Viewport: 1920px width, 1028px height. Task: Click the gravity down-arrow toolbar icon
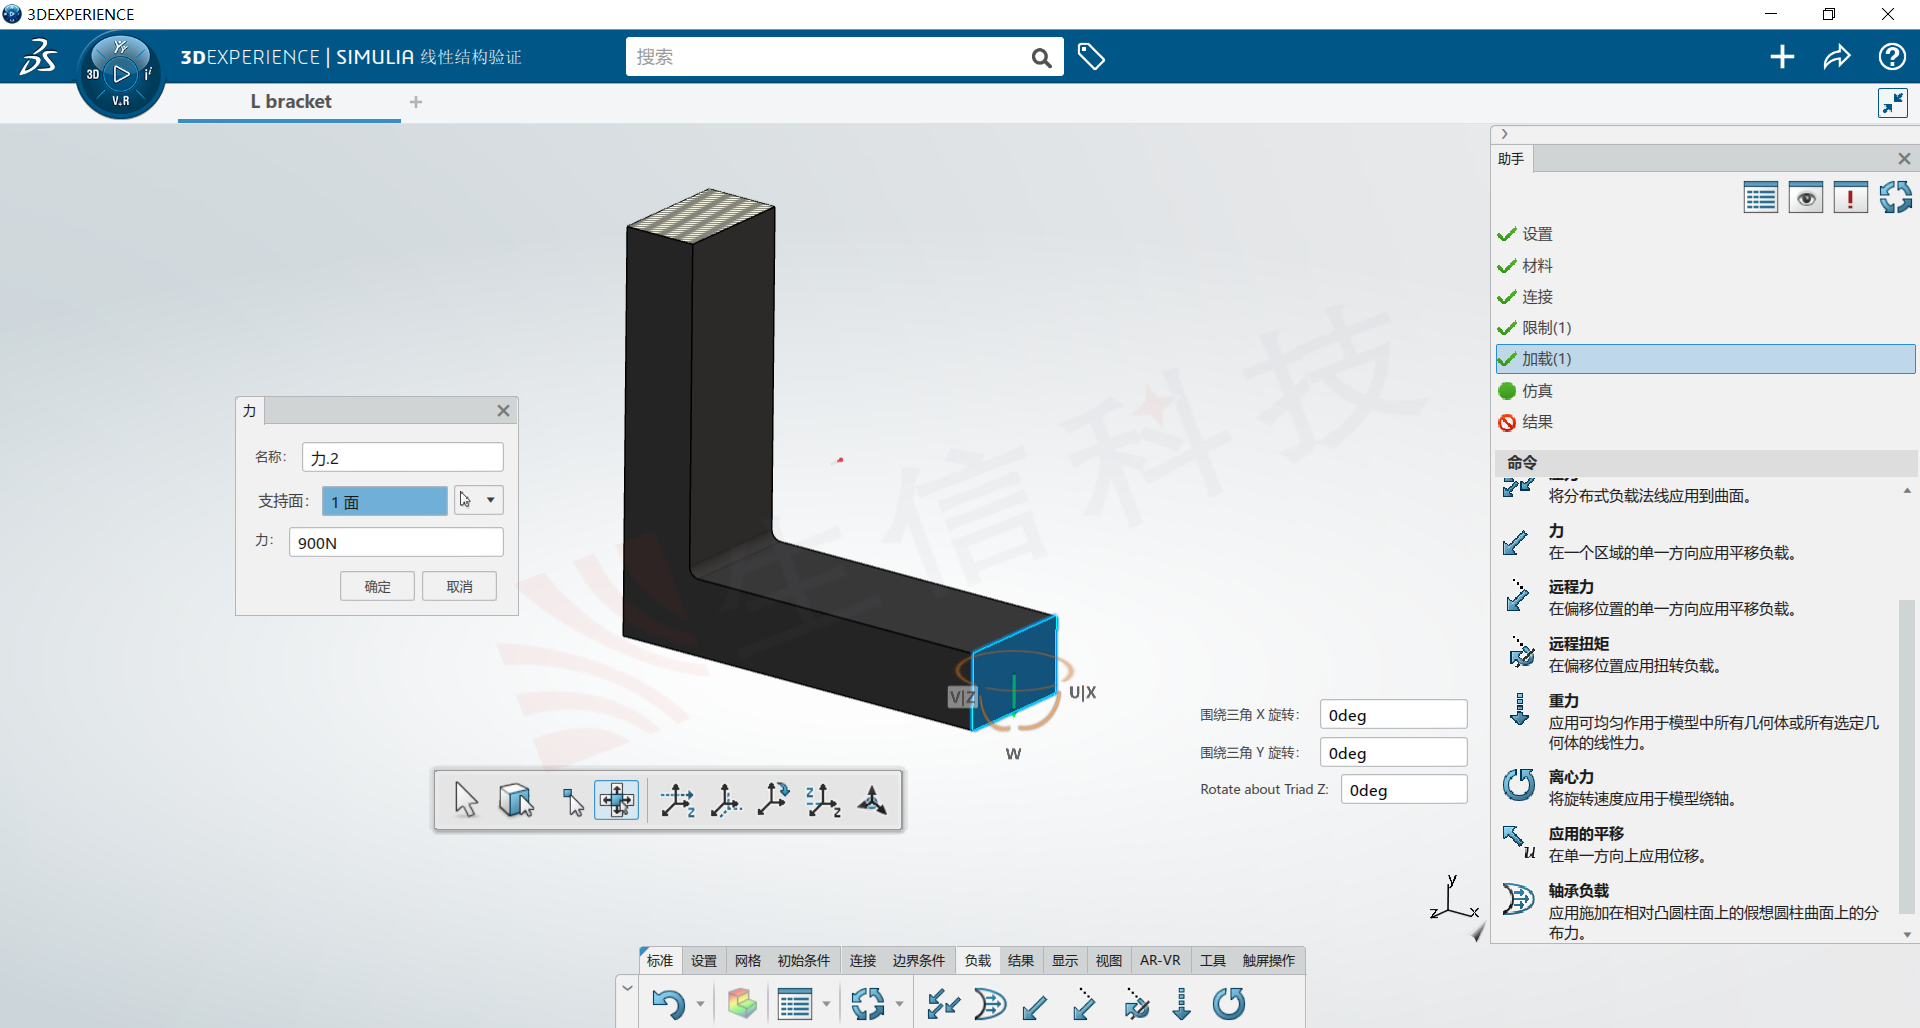click(1182, 1003)
